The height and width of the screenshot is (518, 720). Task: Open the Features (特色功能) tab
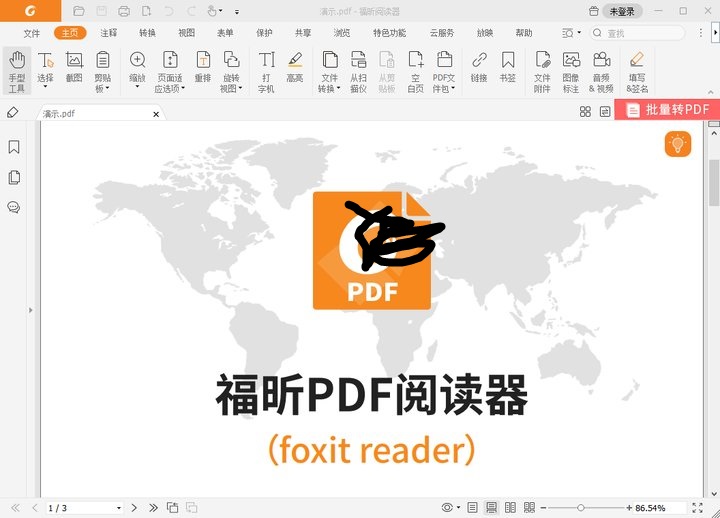(x=389, y=33)
